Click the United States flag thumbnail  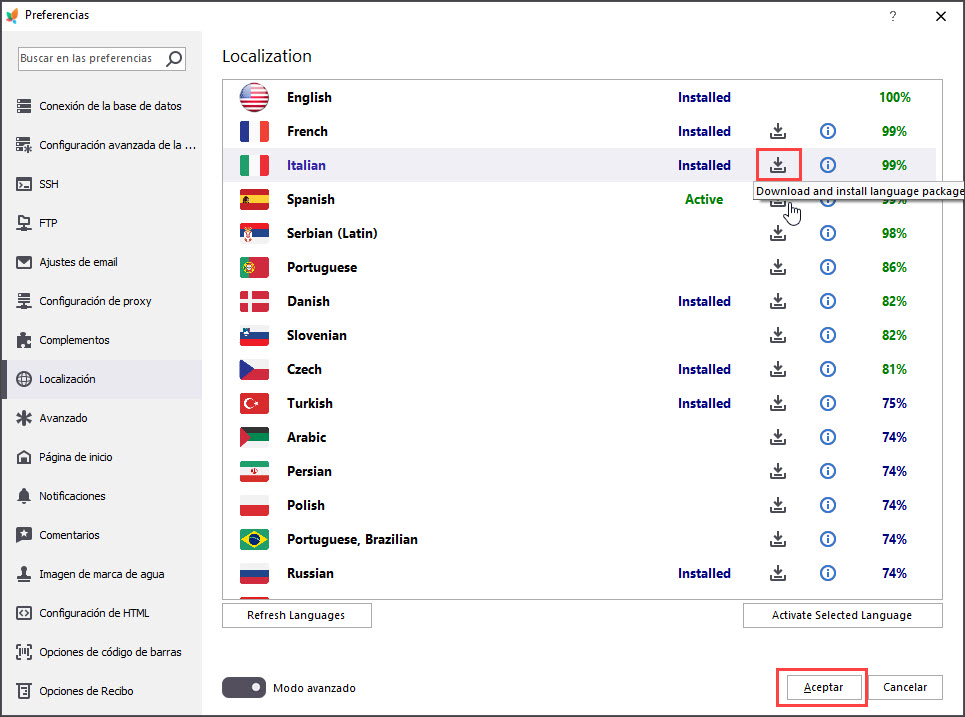click(x=254, y=97)
